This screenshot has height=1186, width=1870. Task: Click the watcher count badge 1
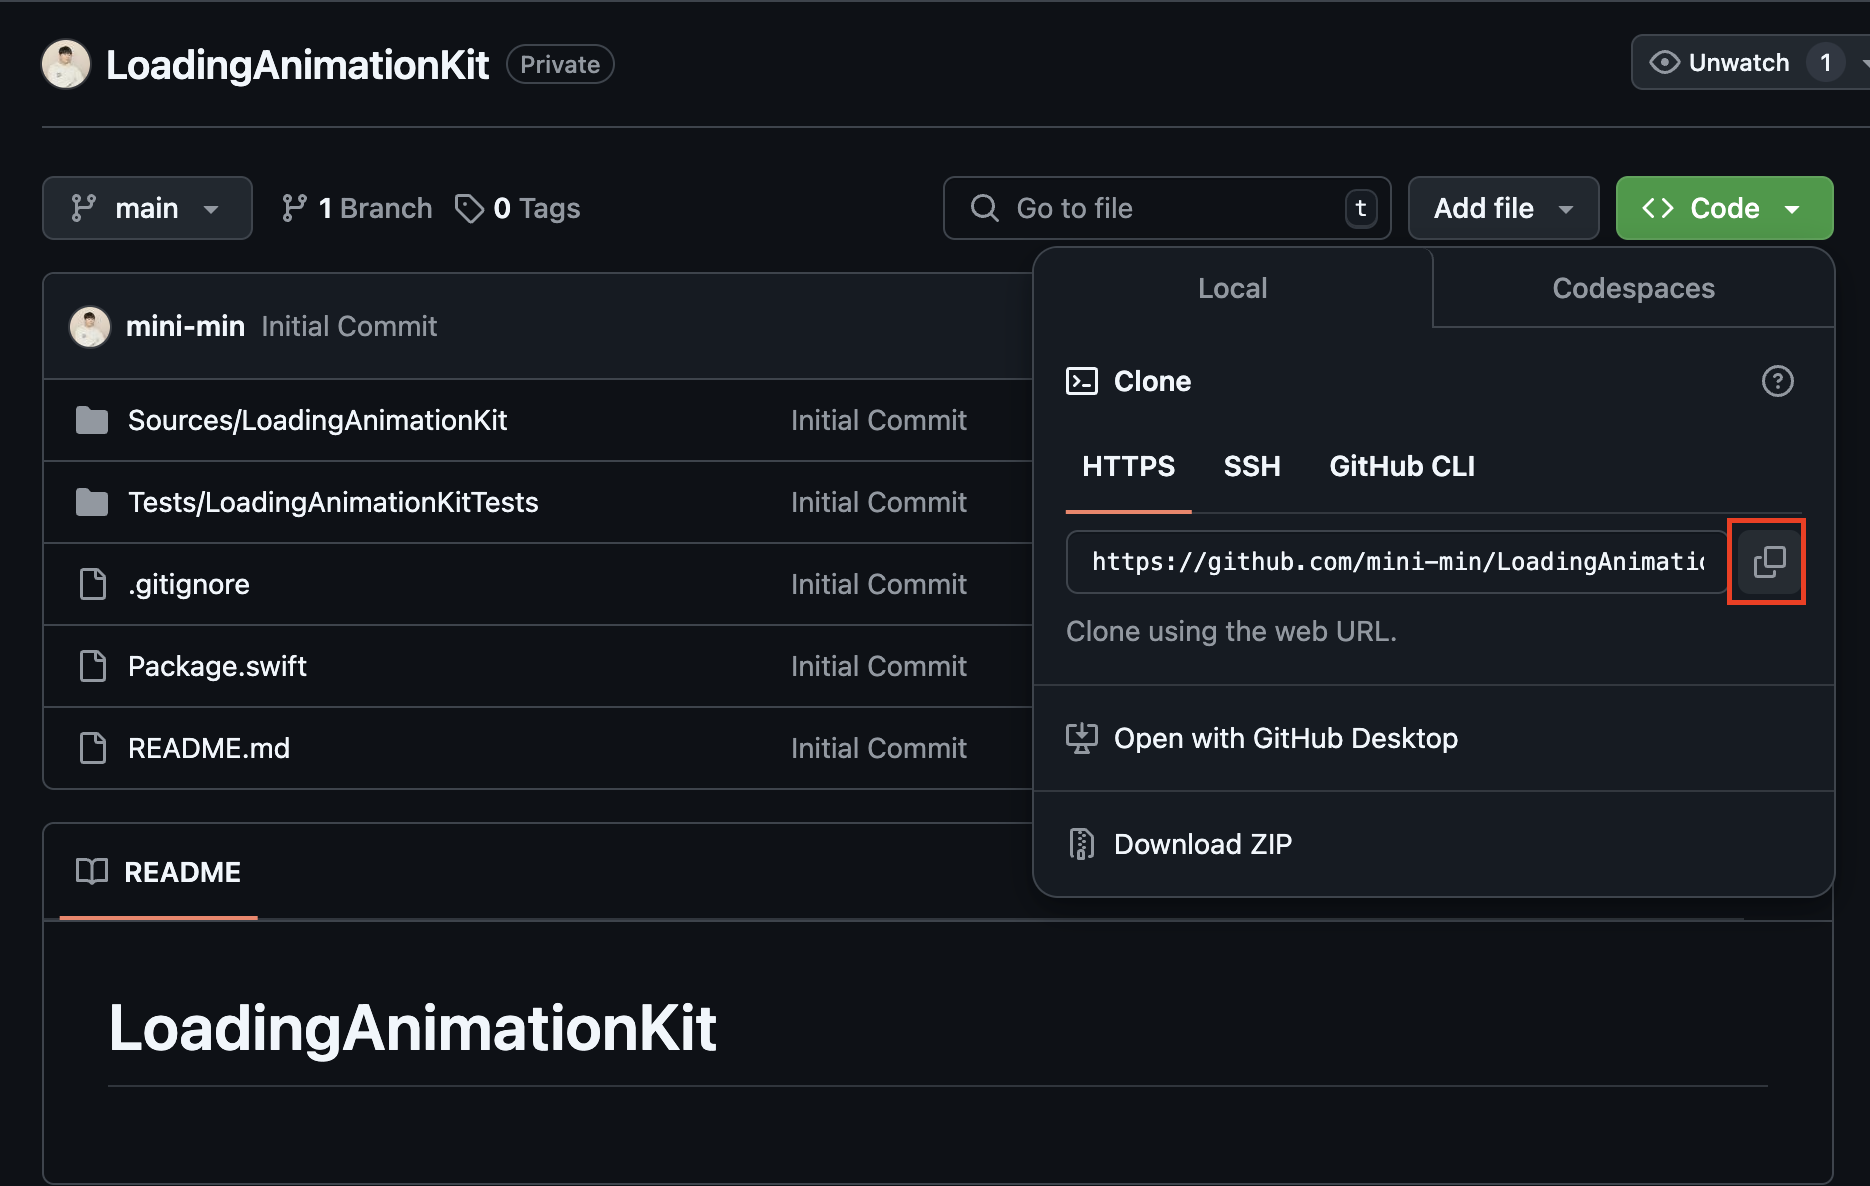click(1825, 63)
